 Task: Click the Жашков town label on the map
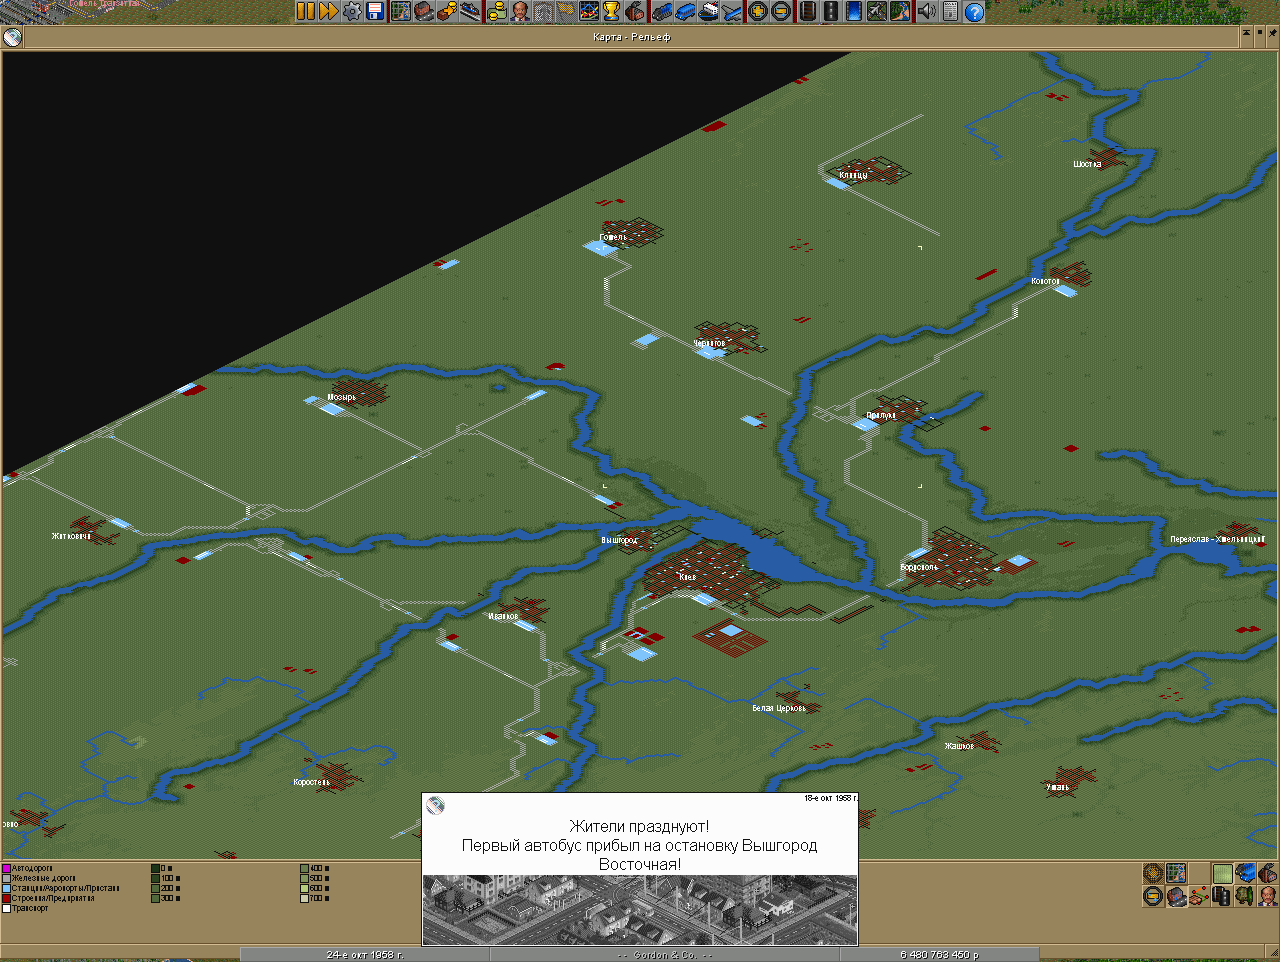(959, 746)
